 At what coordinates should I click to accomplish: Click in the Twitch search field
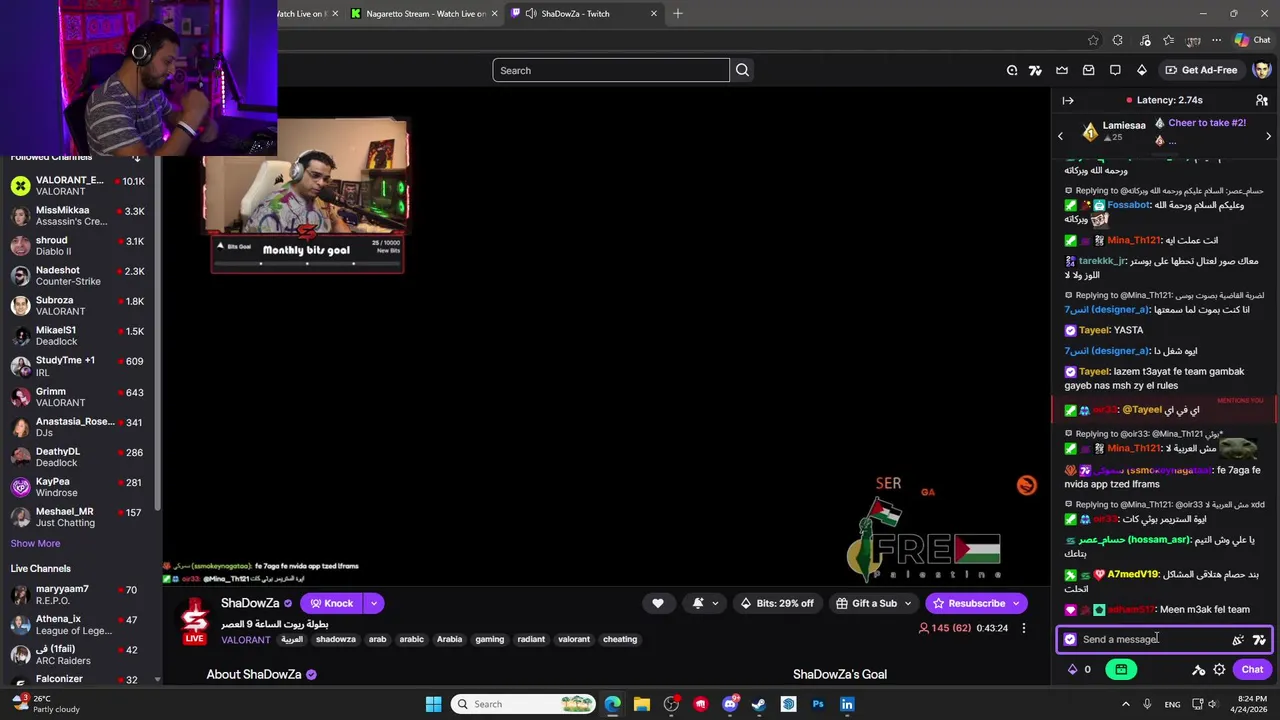[x=611, y=70]
